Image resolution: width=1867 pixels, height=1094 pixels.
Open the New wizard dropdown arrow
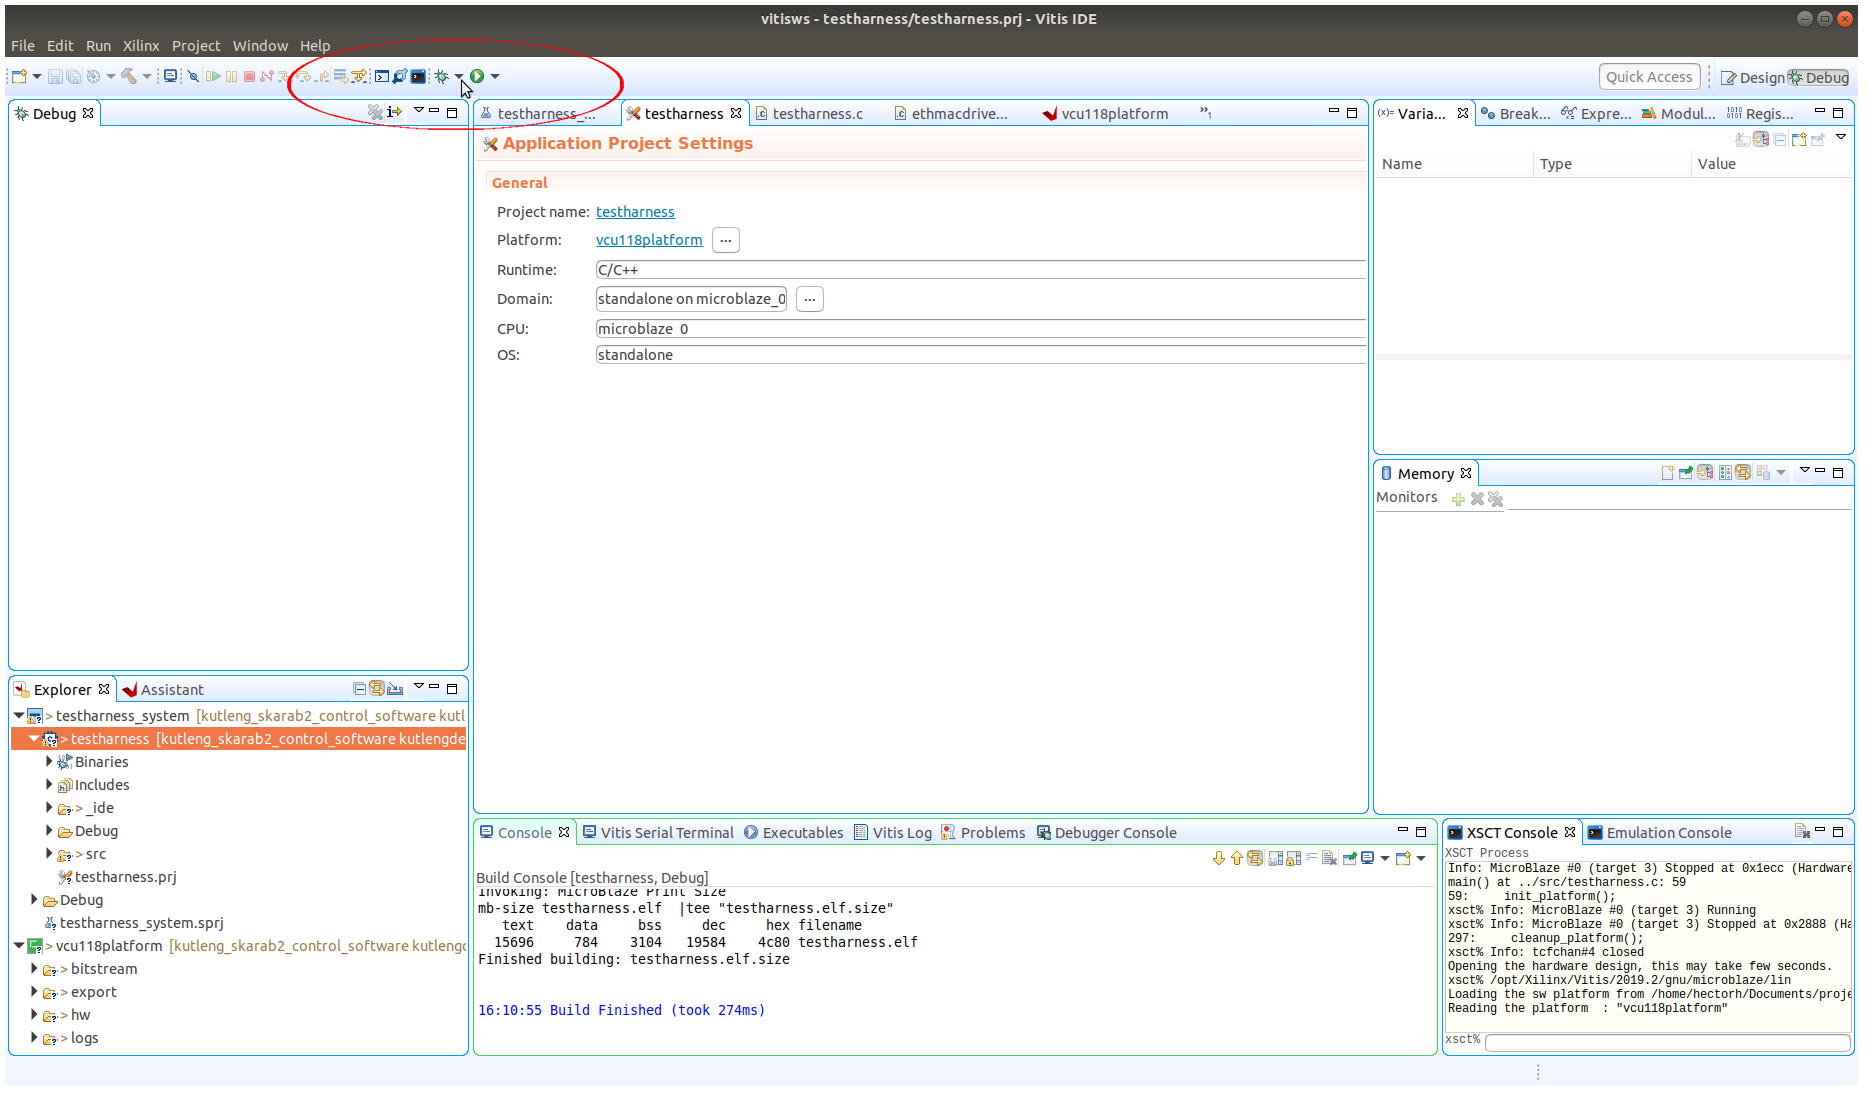37,76
